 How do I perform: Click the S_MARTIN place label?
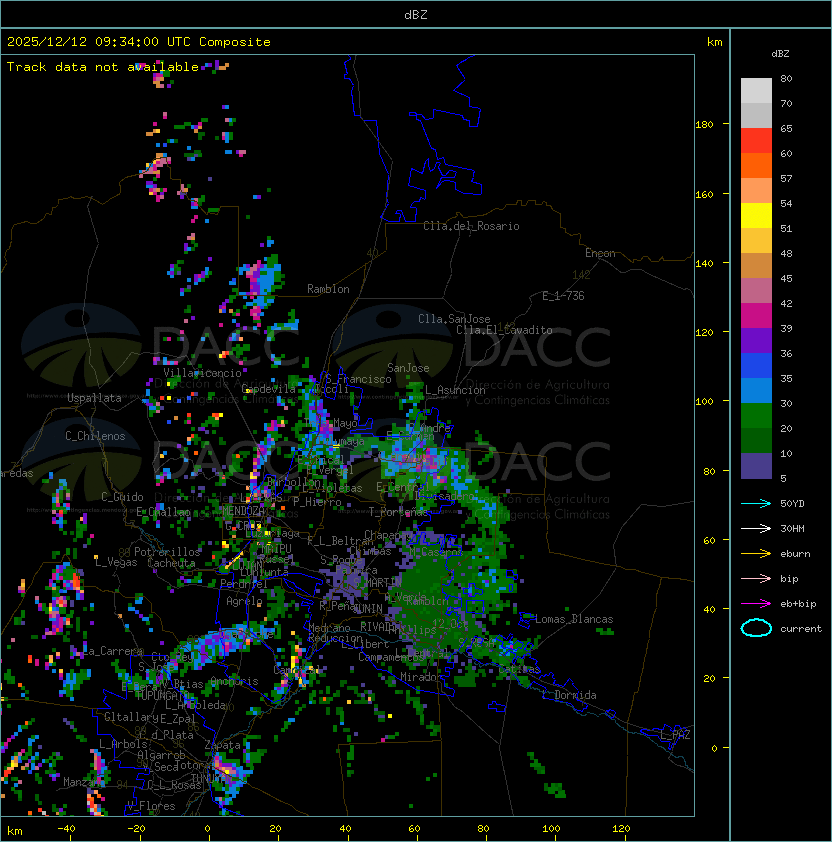[x=378, y=582]
